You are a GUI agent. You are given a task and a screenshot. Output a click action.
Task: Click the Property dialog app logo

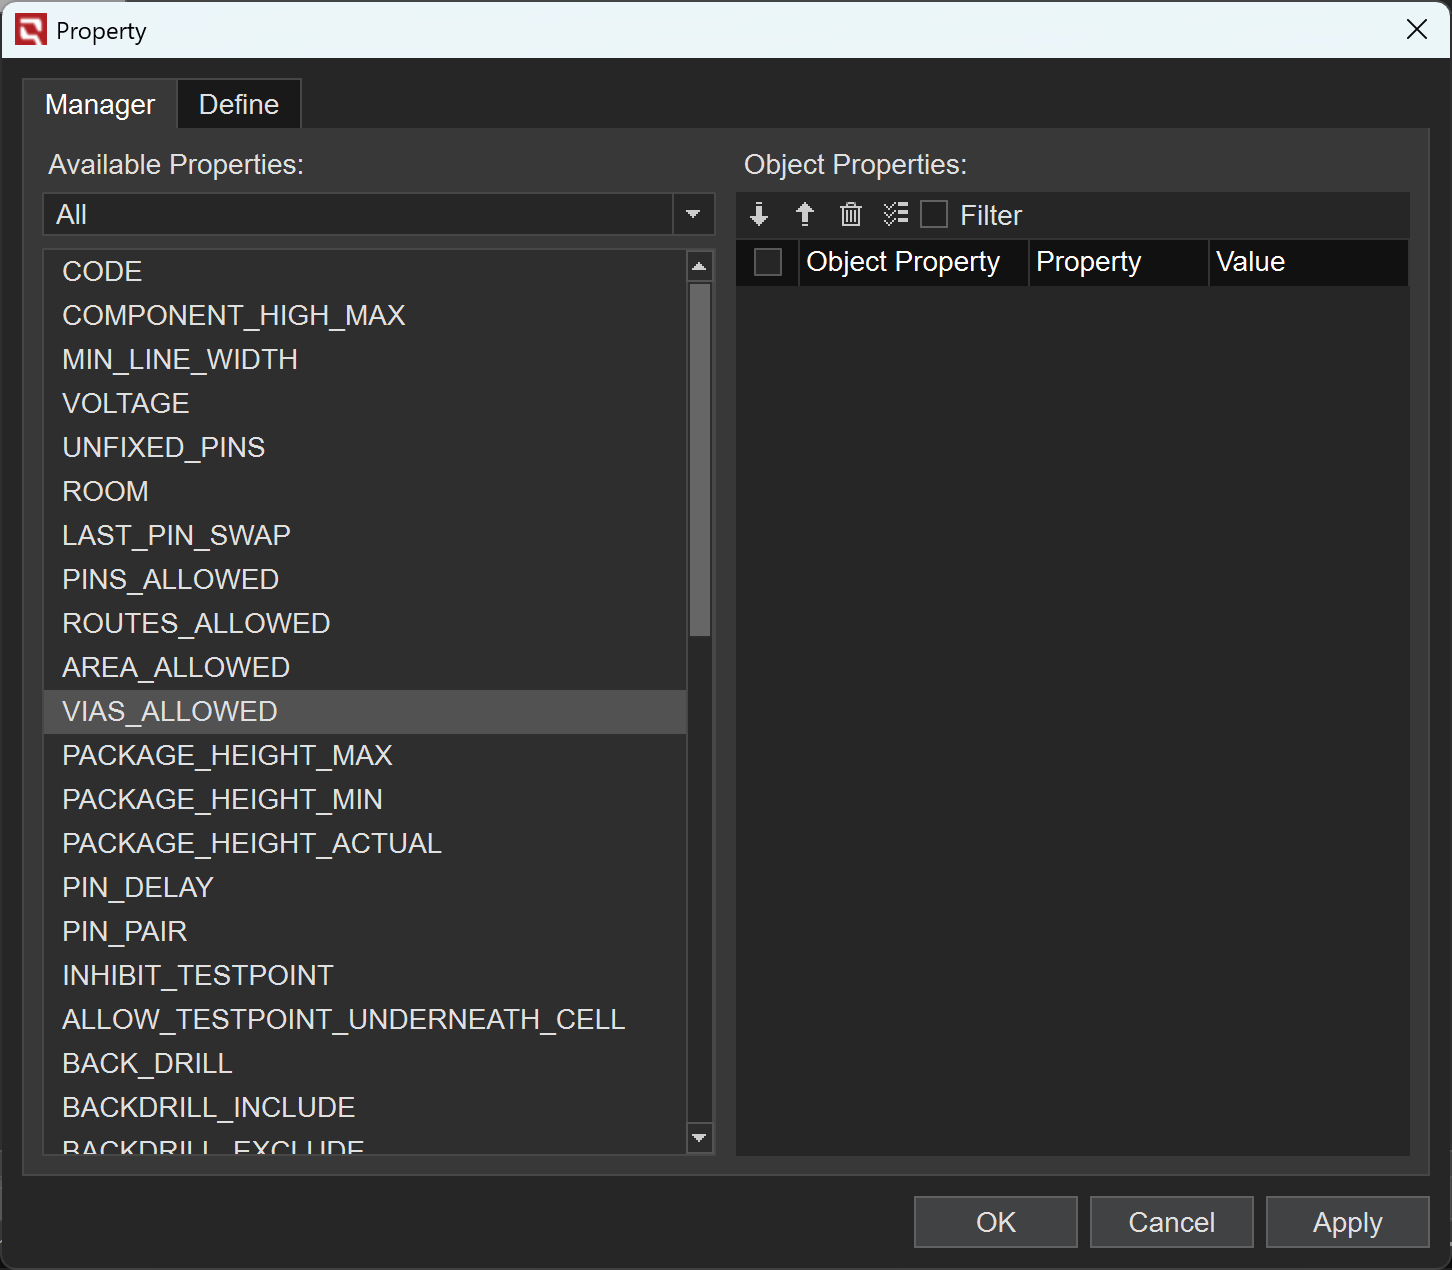click(x=31, y=30)
